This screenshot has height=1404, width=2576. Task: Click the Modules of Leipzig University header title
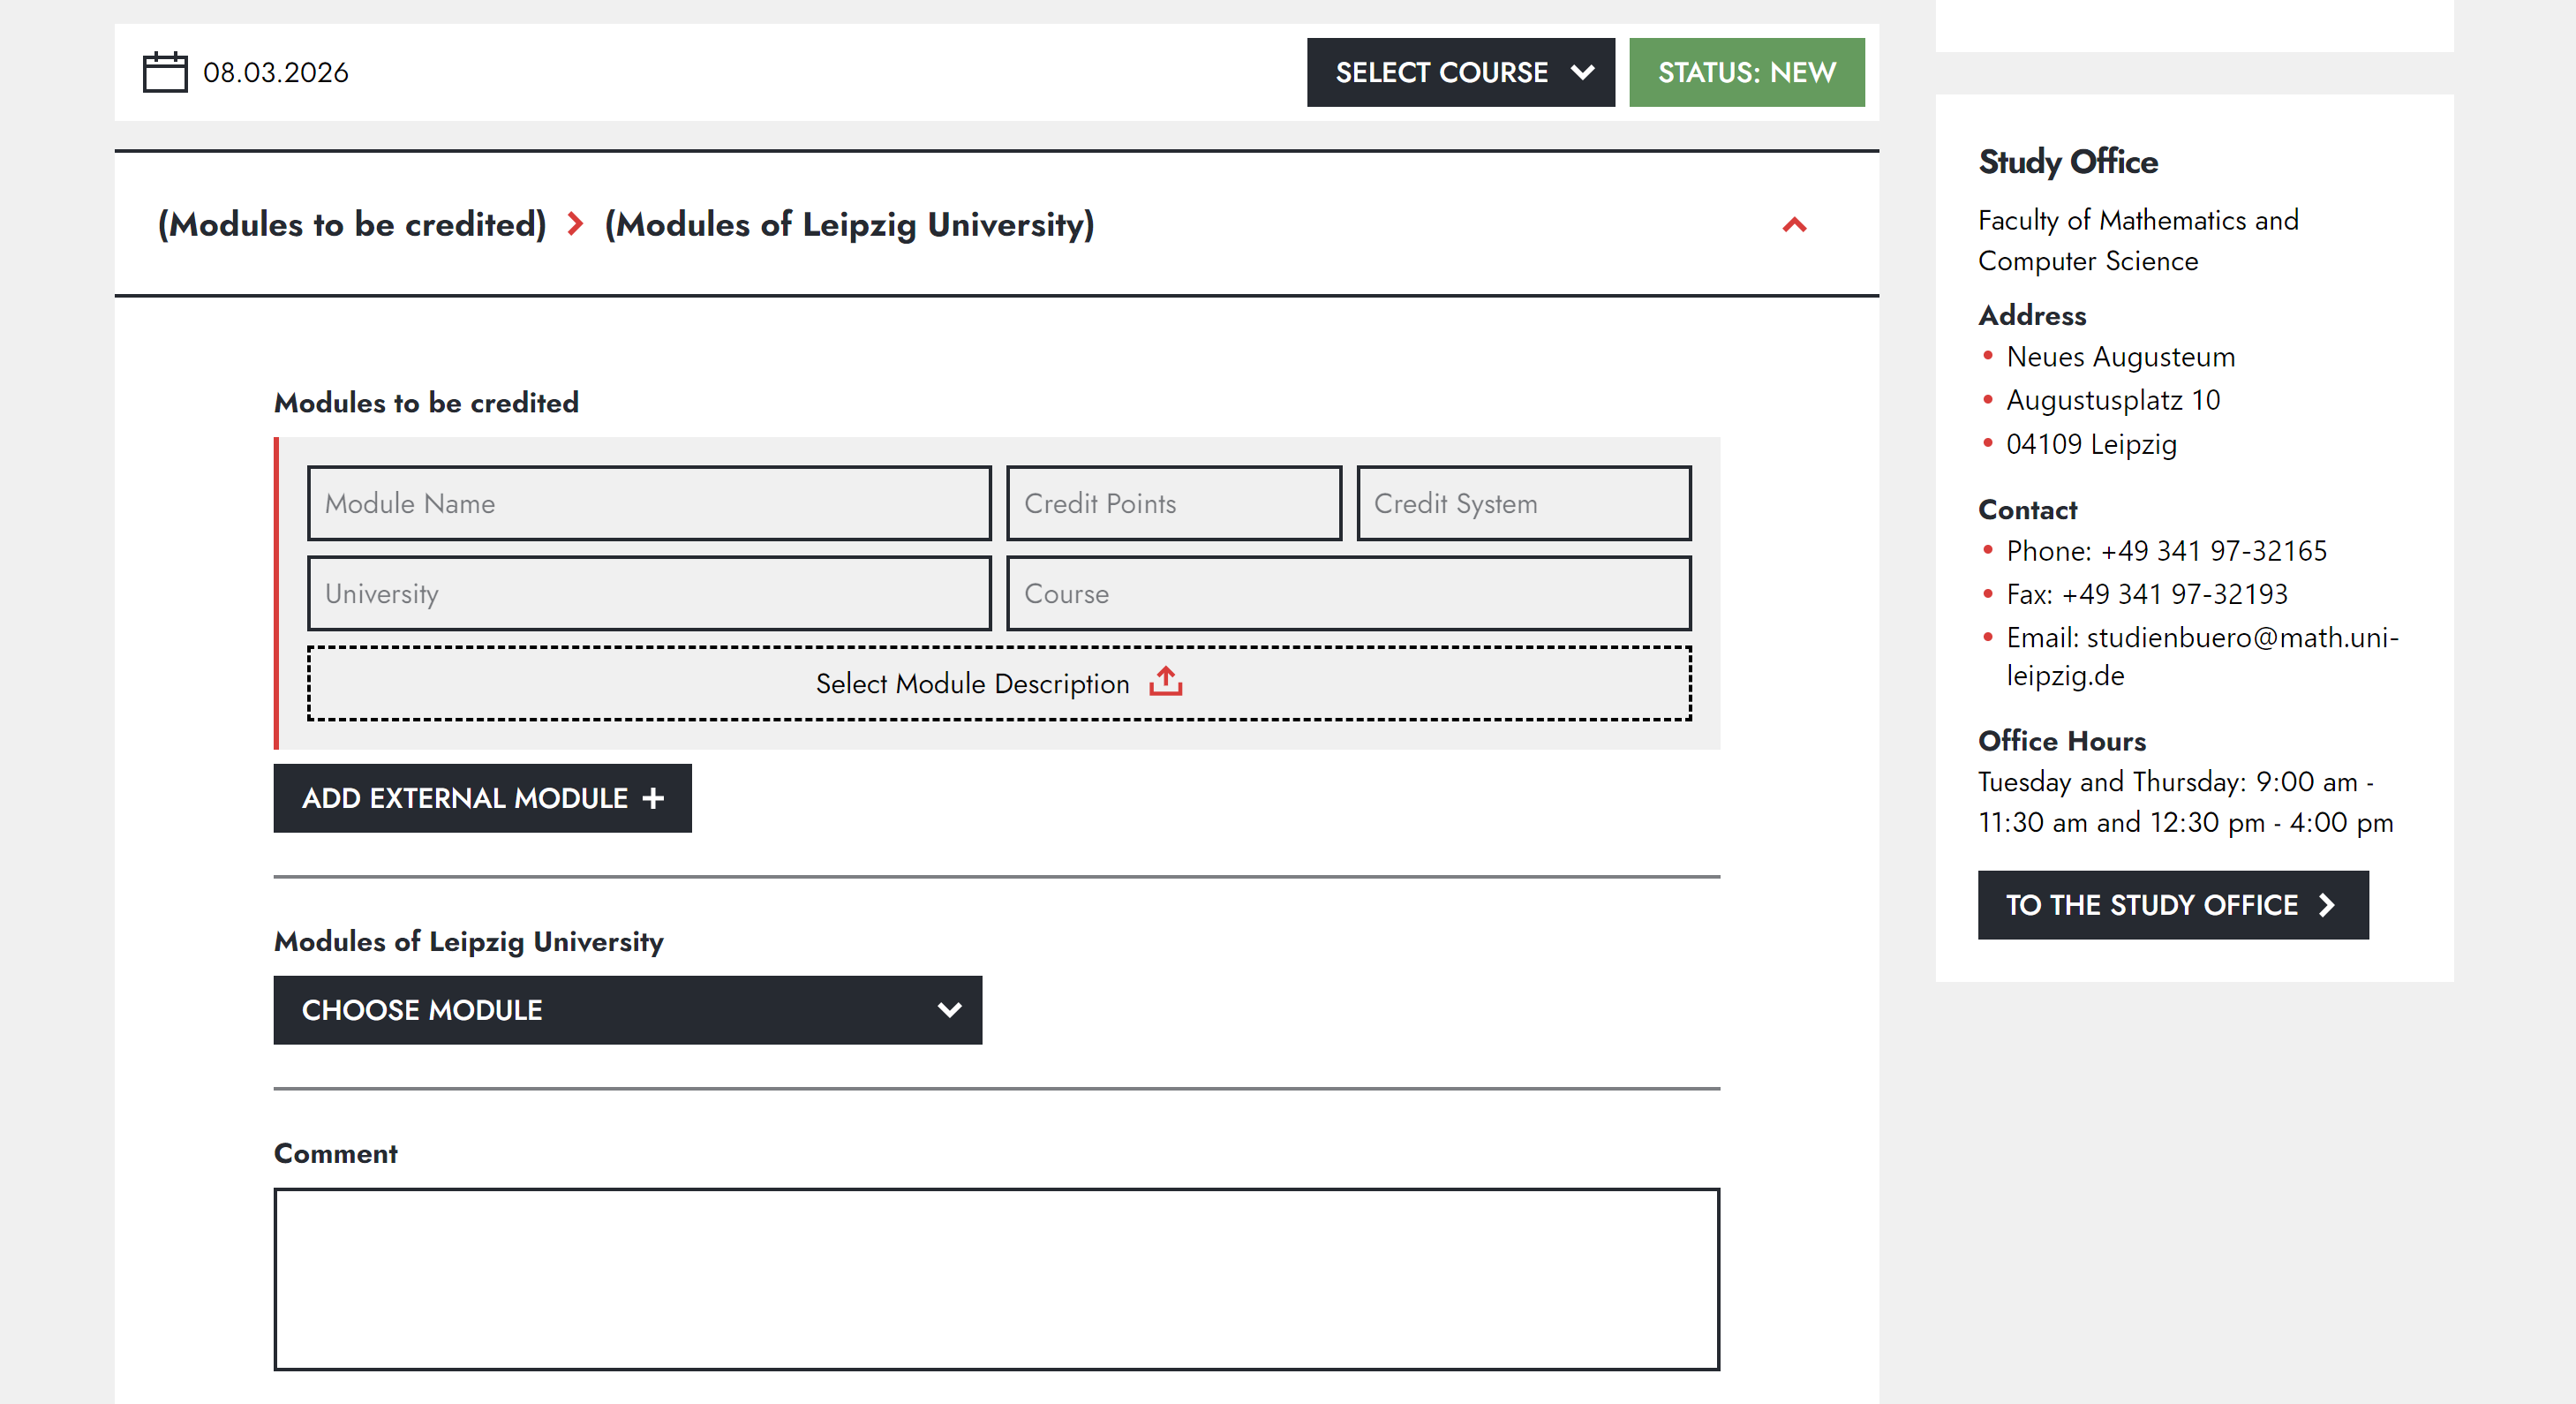(849, 224)
